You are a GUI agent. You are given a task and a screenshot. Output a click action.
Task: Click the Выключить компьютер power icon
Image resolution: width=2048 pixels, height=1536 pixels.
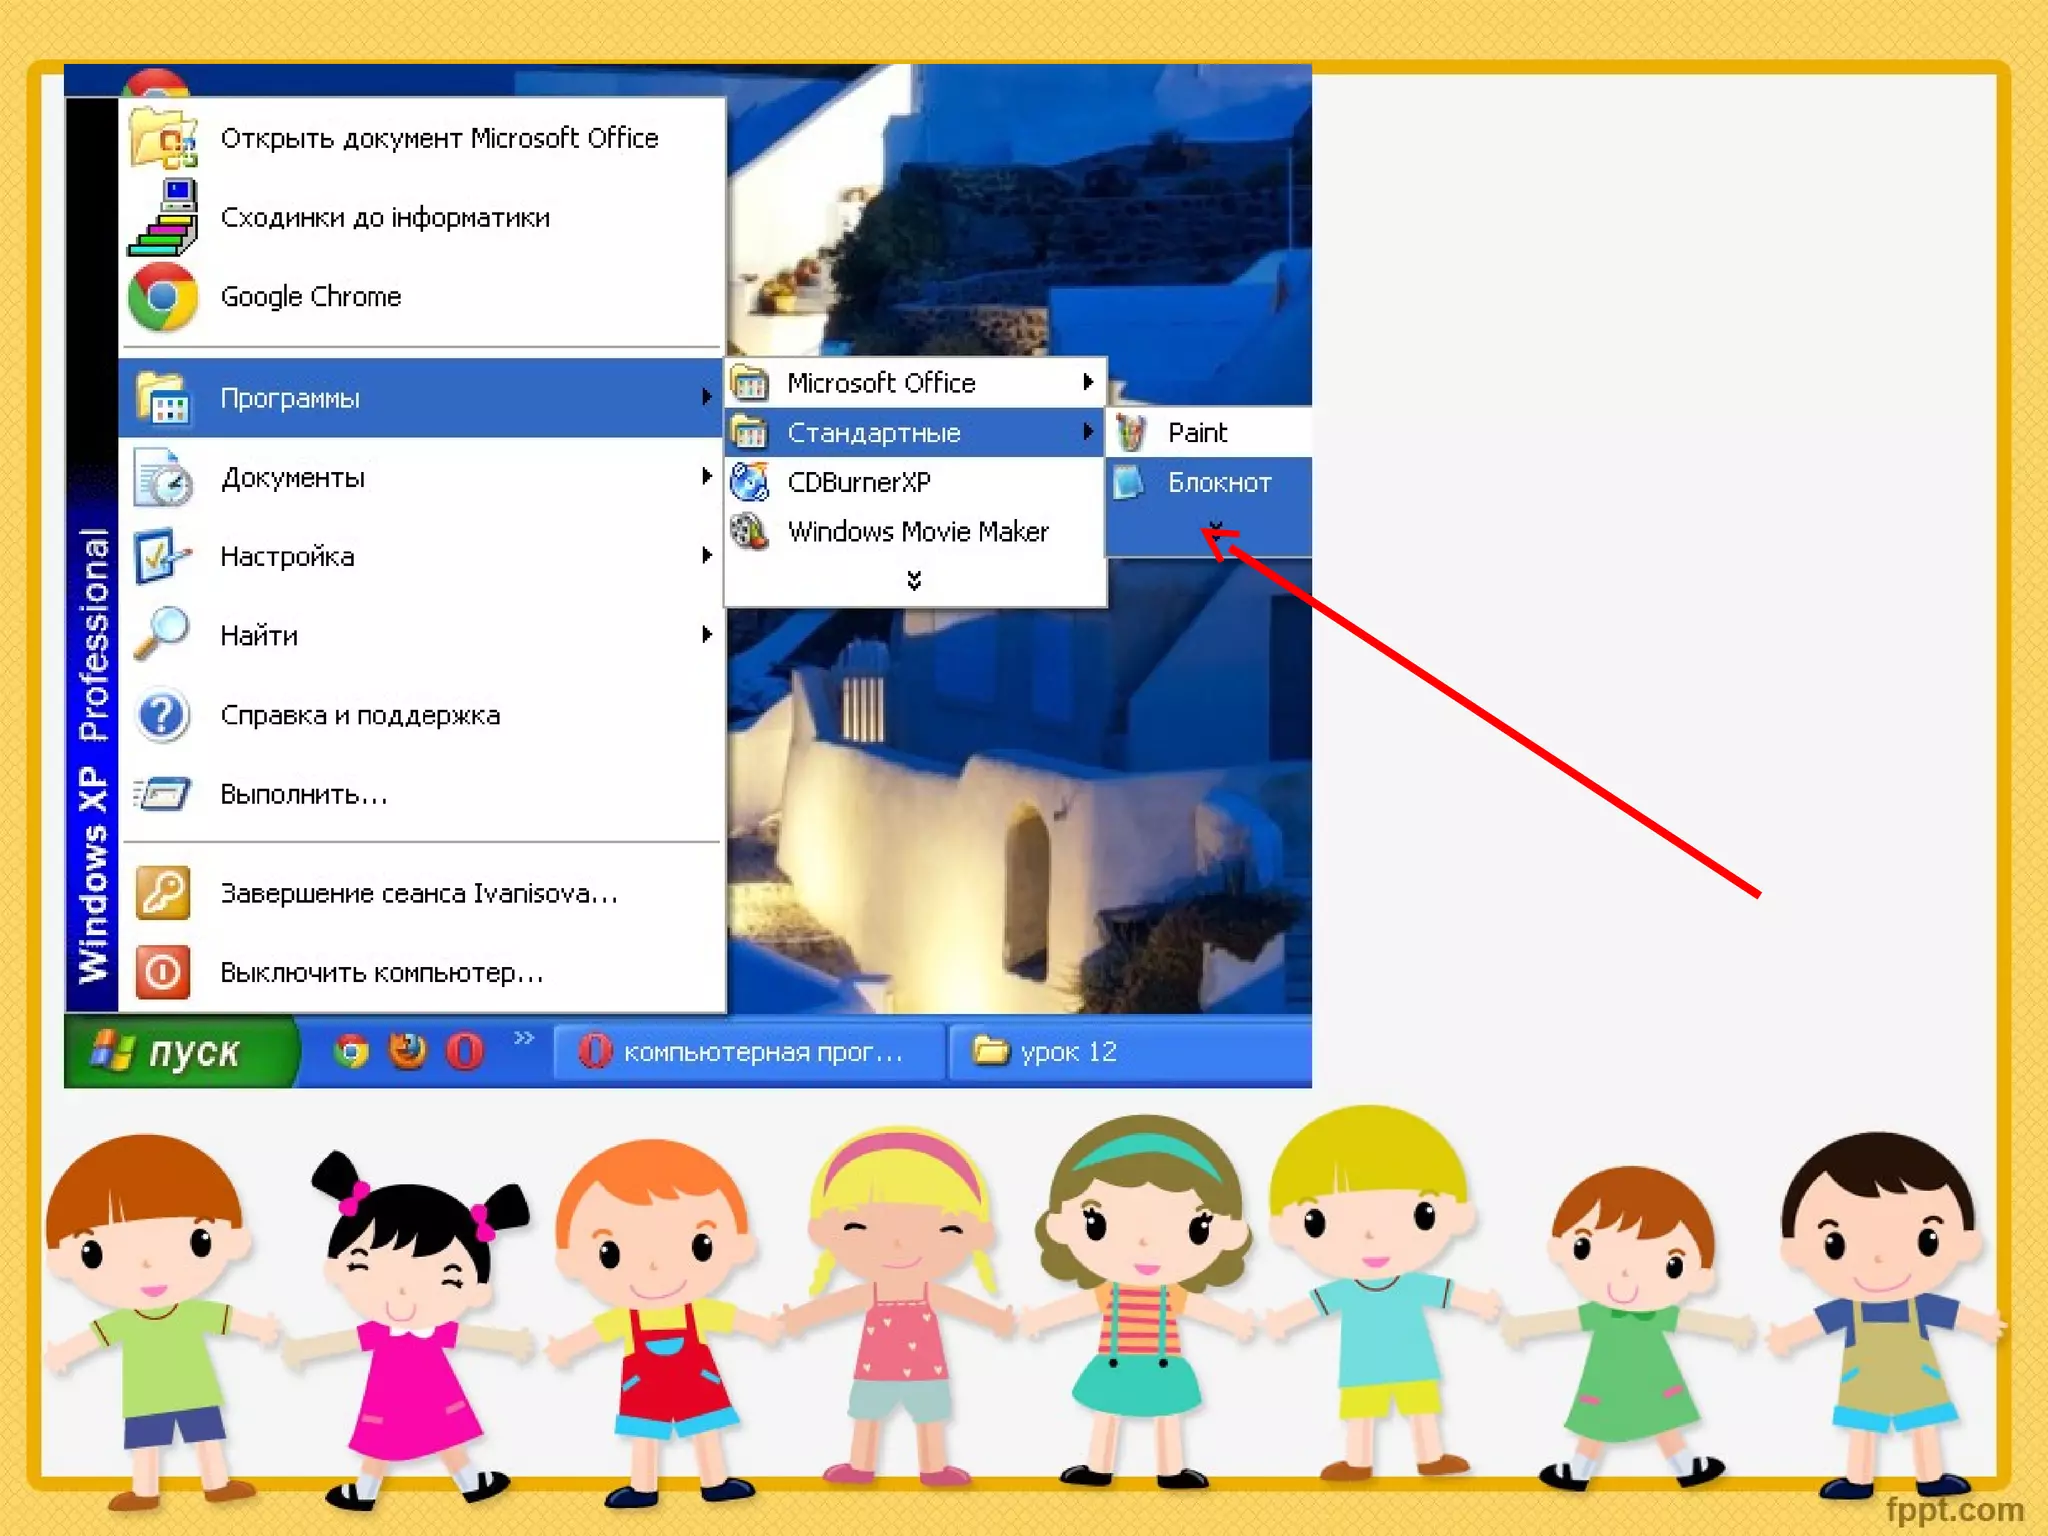pyautogui.click(x=162, y=972)
